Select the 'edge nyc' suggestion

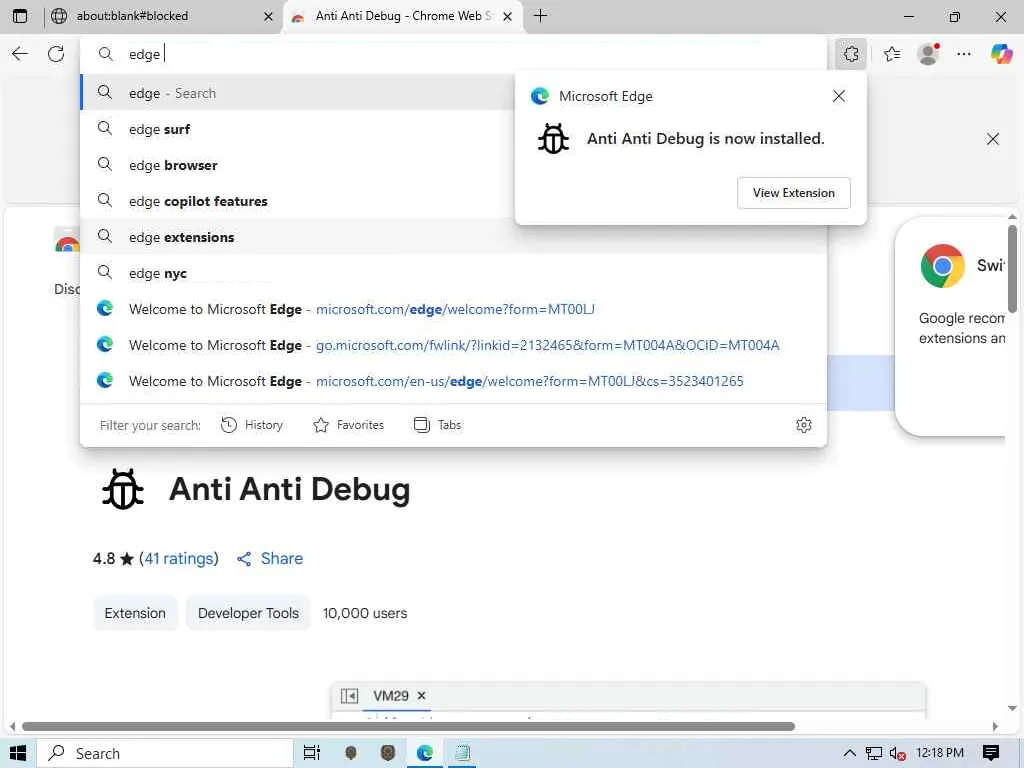453,272
